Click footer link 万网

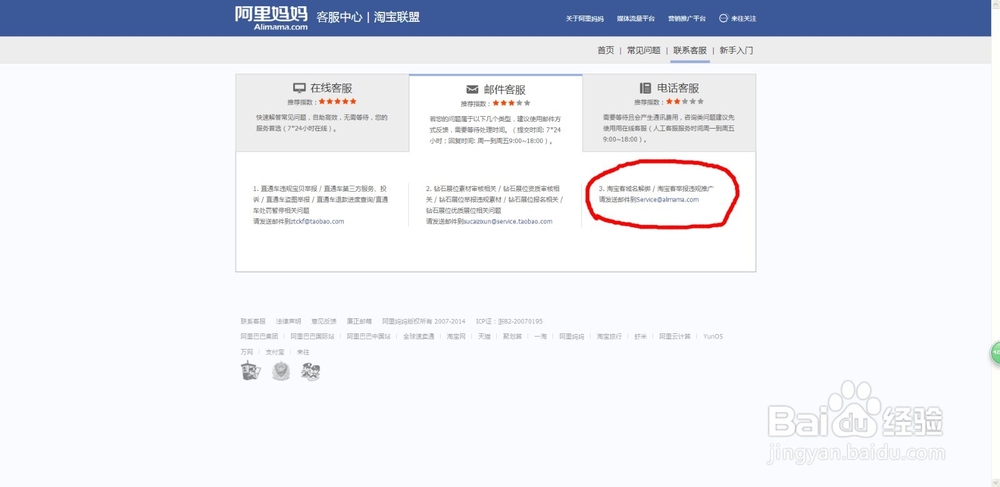click(247, 352)
